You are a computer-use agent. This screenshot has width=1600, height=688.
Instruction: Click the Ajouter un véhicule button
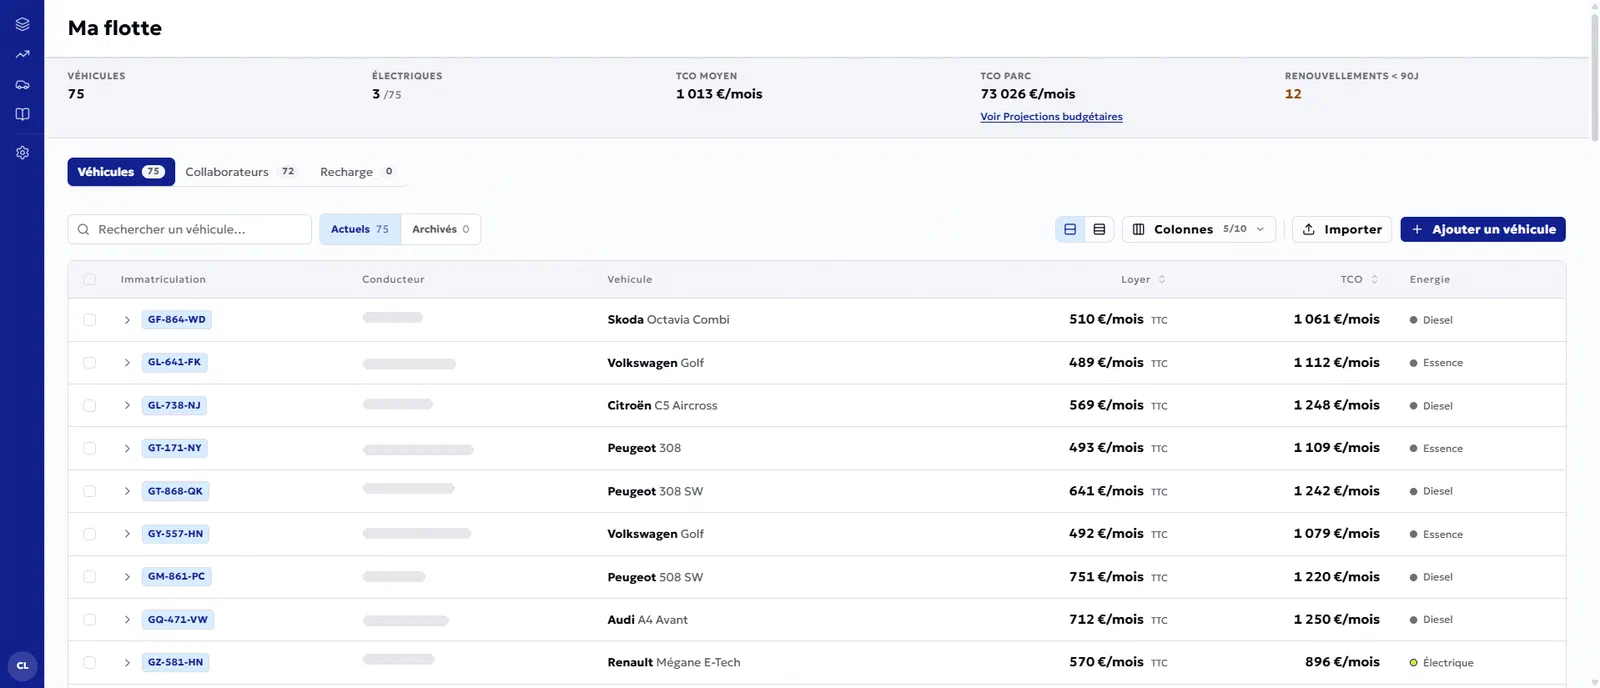click(x=1483, y=229)
